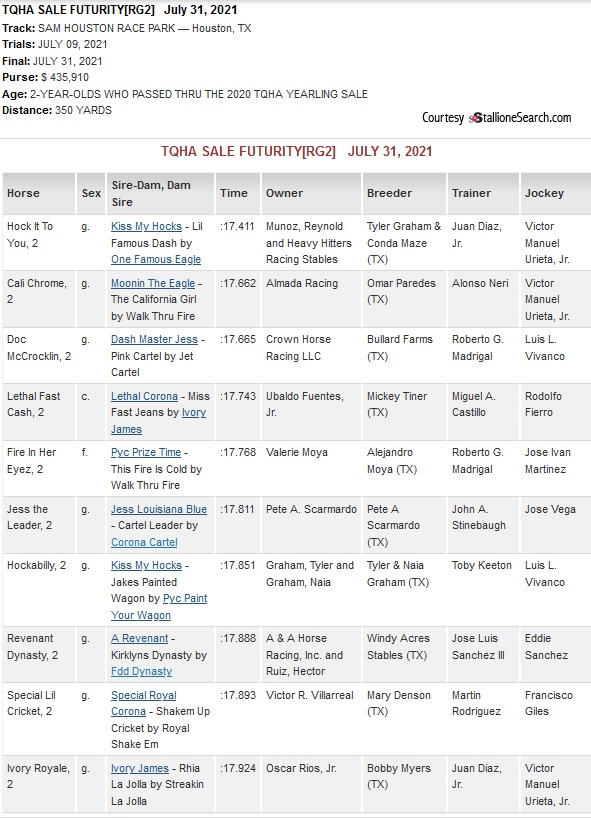This screenshot has width=591, height=818.
Task: Follow the Kiss My Hocks link for Hockabilly
Action: tap(146, 566)
